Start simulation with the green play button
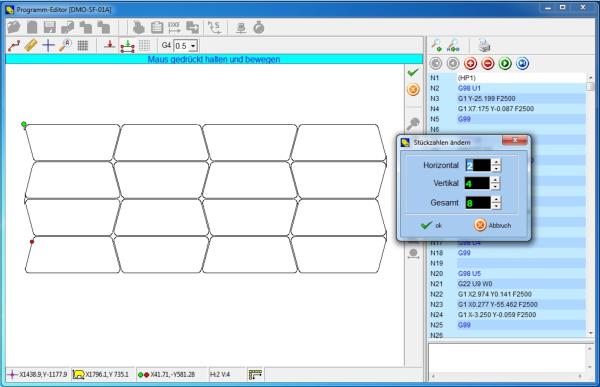Screen dimensions: 600x387 (505, 64)
